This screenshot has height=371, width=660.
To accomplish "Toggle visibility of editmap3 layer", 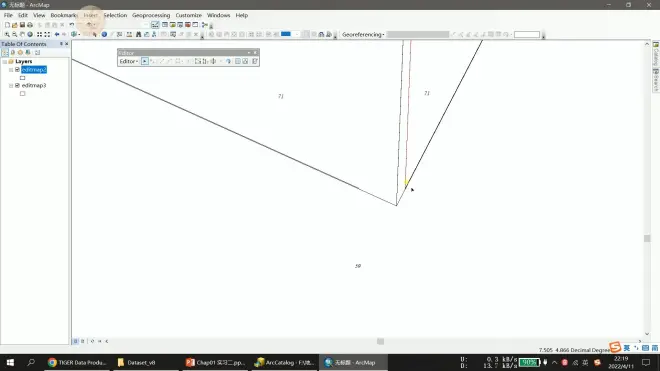I will pos(17,85).
